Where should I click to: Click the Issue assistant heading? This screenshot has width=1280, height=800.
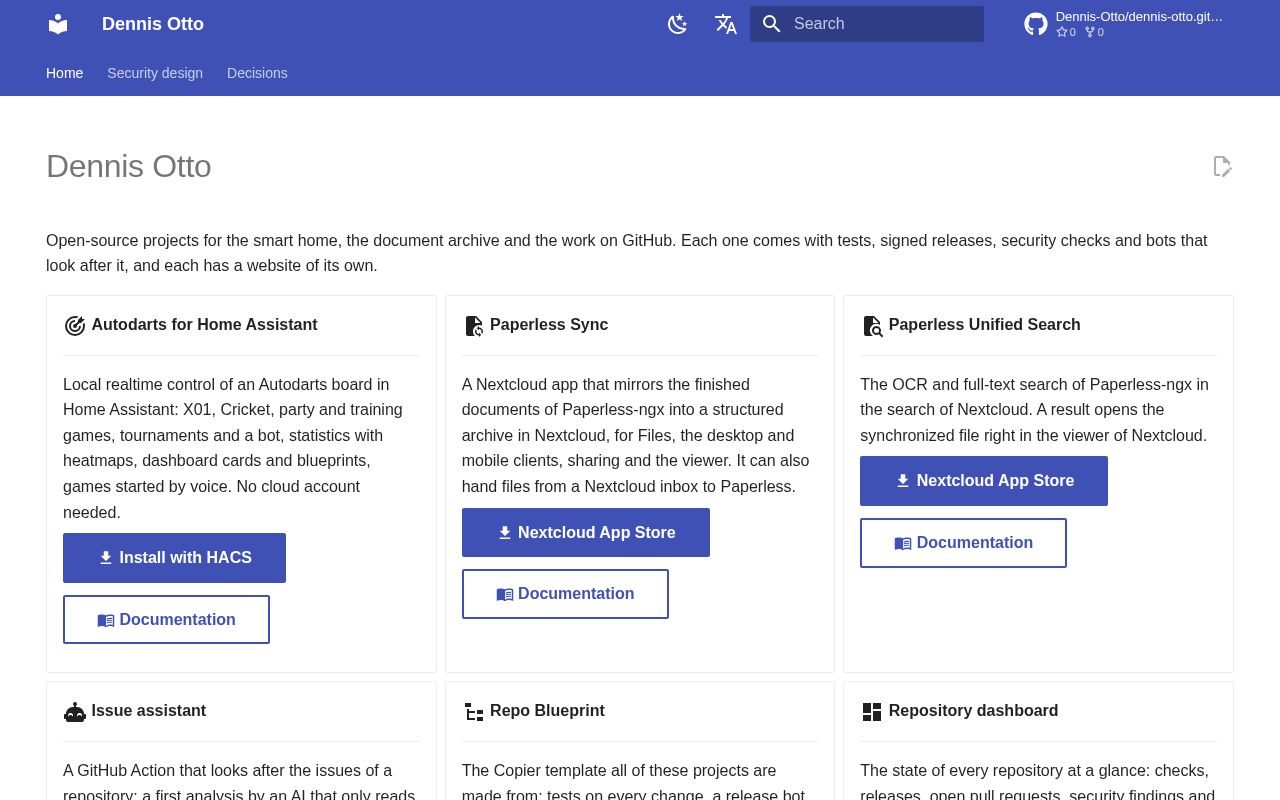149,711
